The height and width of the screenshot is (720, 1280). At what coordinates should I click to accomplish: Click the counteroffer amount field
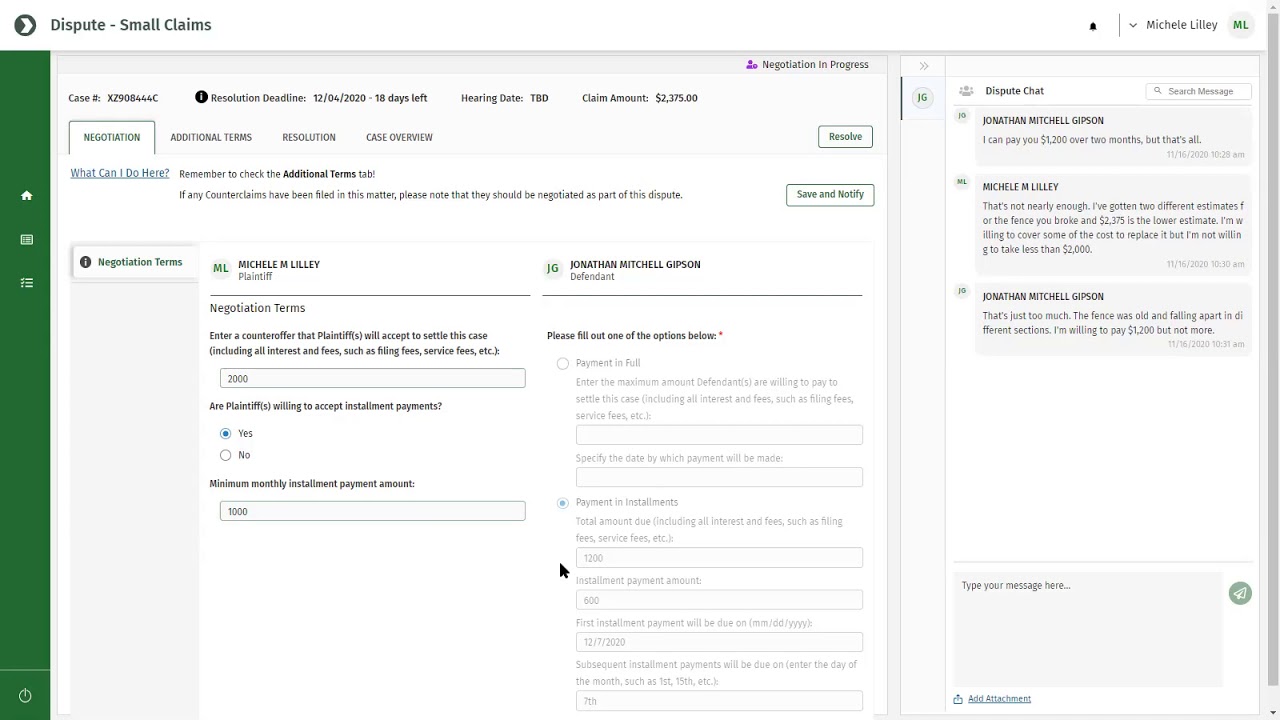[372, 378]
